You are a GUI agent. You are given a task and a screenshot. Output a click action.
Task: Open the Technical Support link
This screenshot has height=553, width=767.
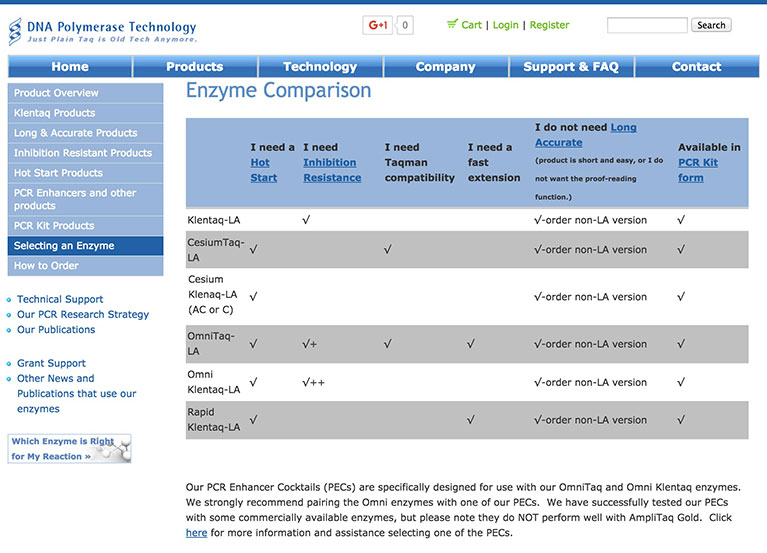60,299
